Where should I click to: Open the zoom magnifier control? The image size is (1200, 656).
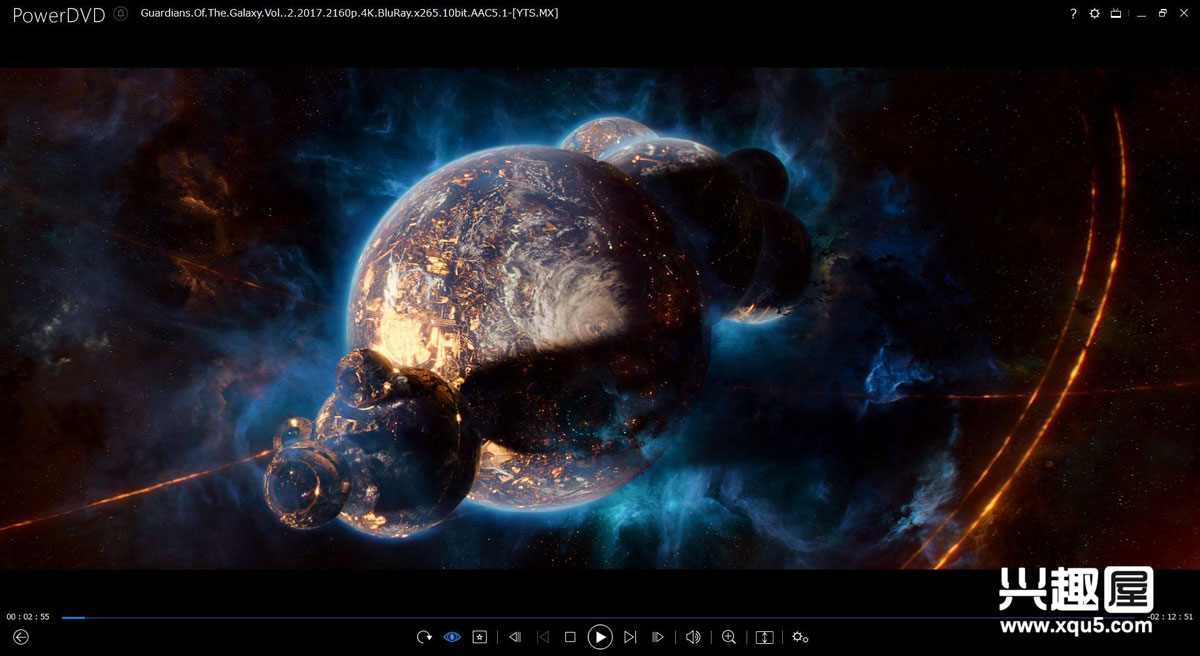point(729,637)
